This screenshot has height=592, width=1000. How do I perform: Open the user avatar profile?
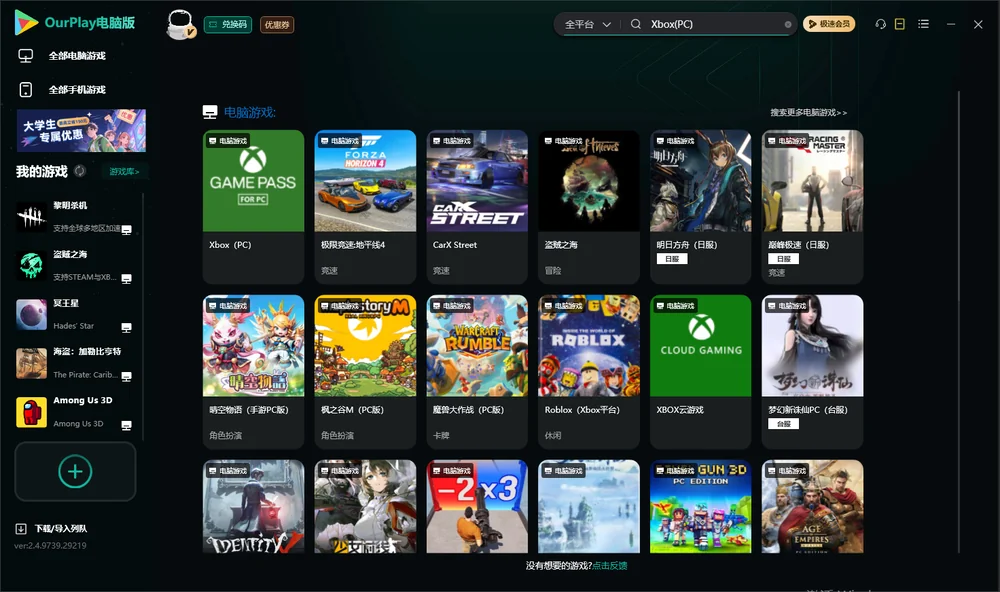[x=180, y=24]
